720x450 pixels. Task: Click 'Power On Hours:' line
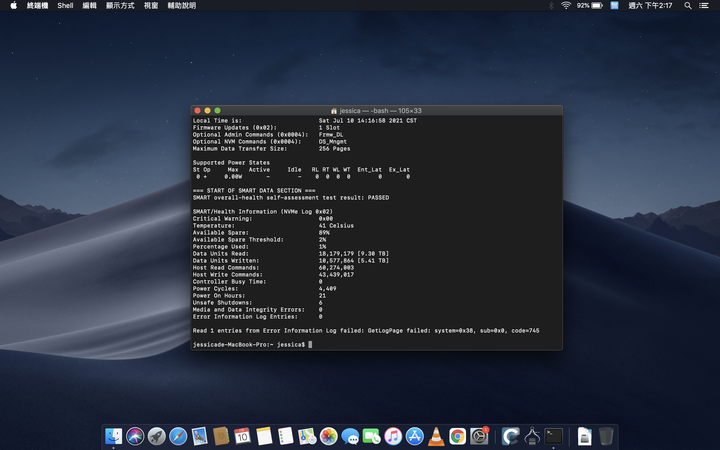pyautogui.click(x=259, y=295)
